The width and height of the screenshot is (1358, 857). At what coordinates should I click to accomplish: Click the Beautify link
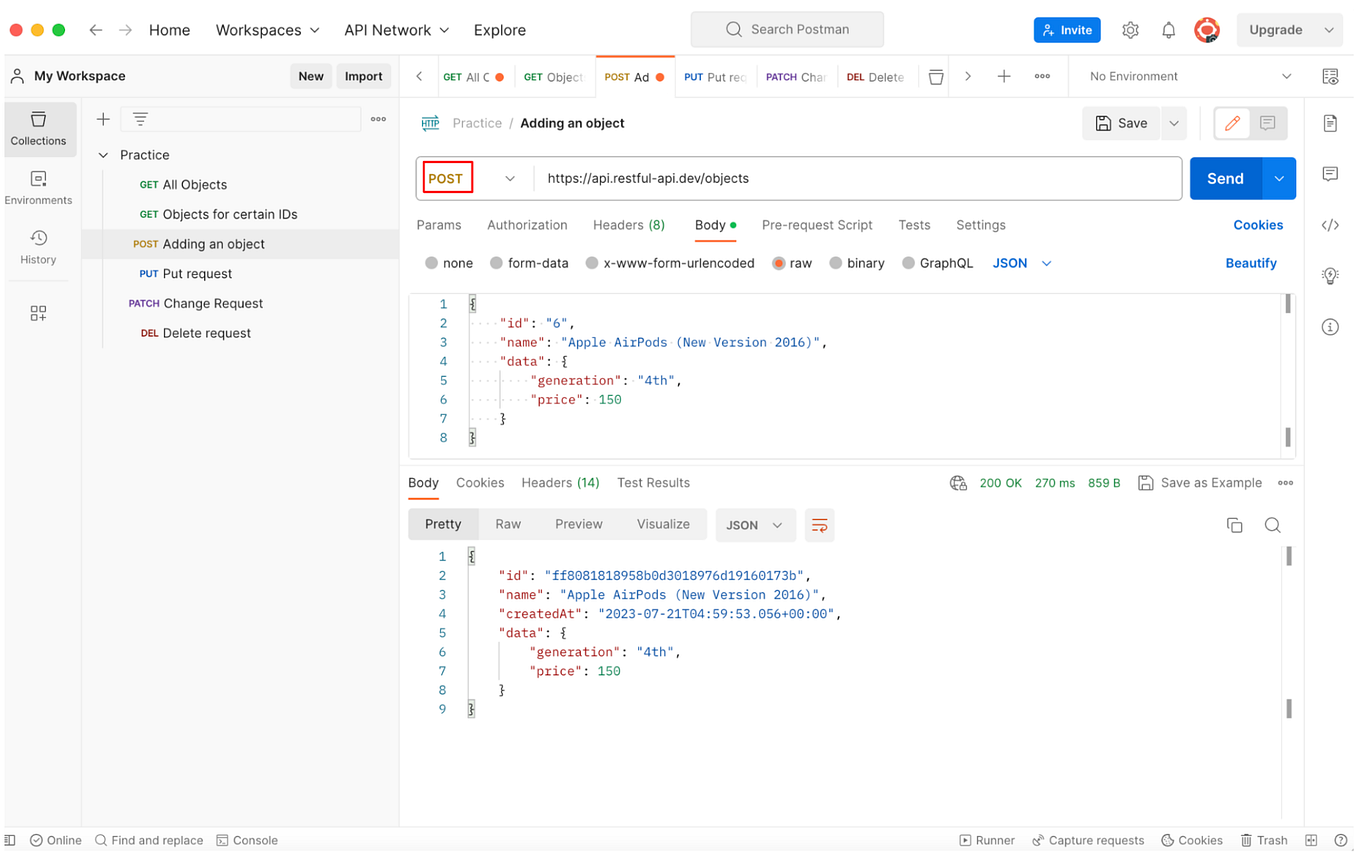click(1251, 263)
